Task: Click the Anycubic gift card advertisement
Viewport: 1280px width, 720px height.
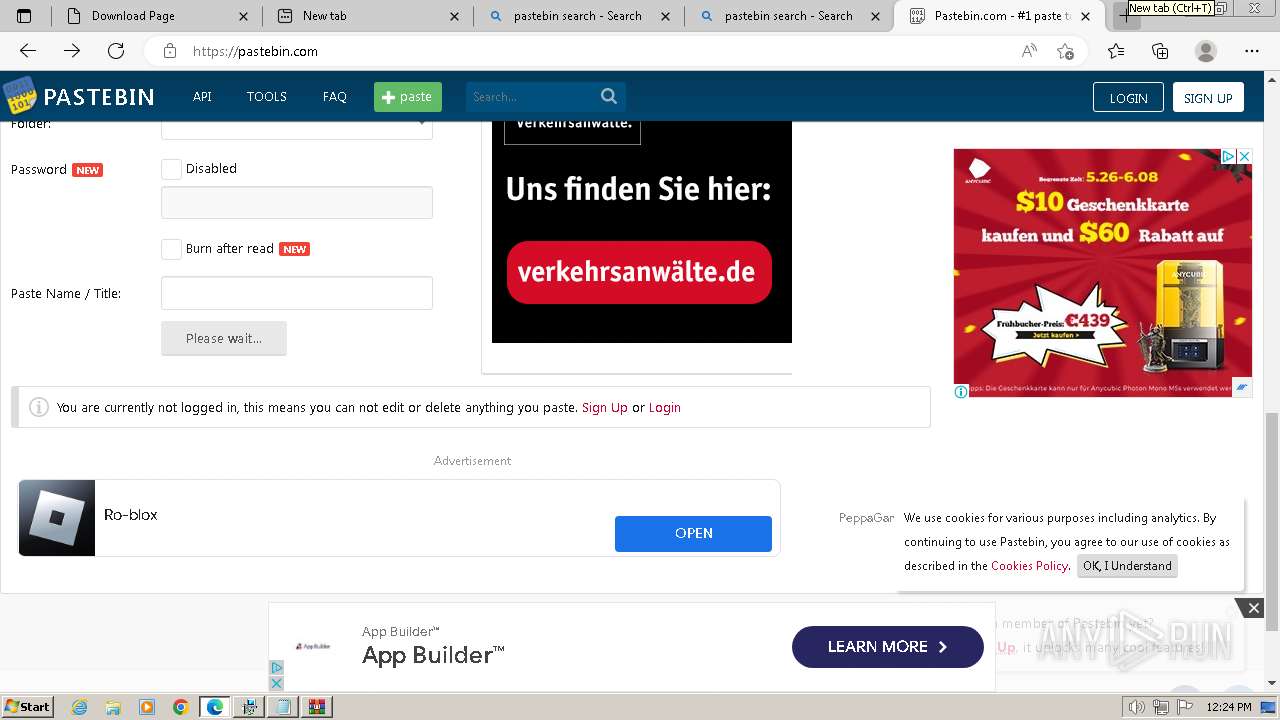Action: pos(1103,273)
